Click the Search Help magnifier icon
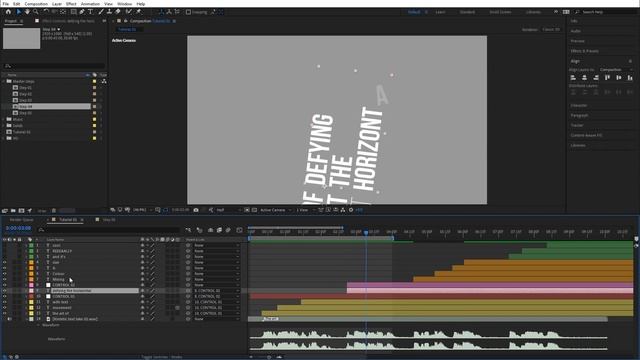This screenshot has height=360, width=640. (x=577, y=12)
